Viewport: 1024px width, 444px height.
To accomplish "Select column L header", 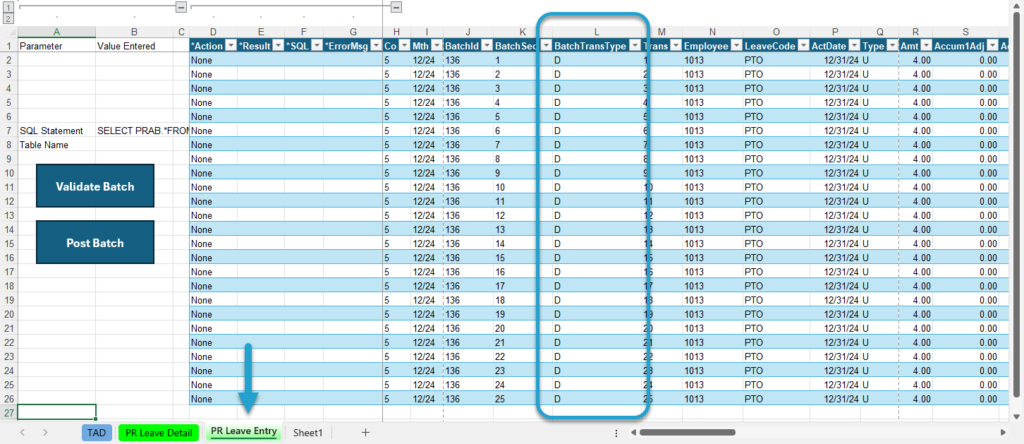I will tap(596, 31).
